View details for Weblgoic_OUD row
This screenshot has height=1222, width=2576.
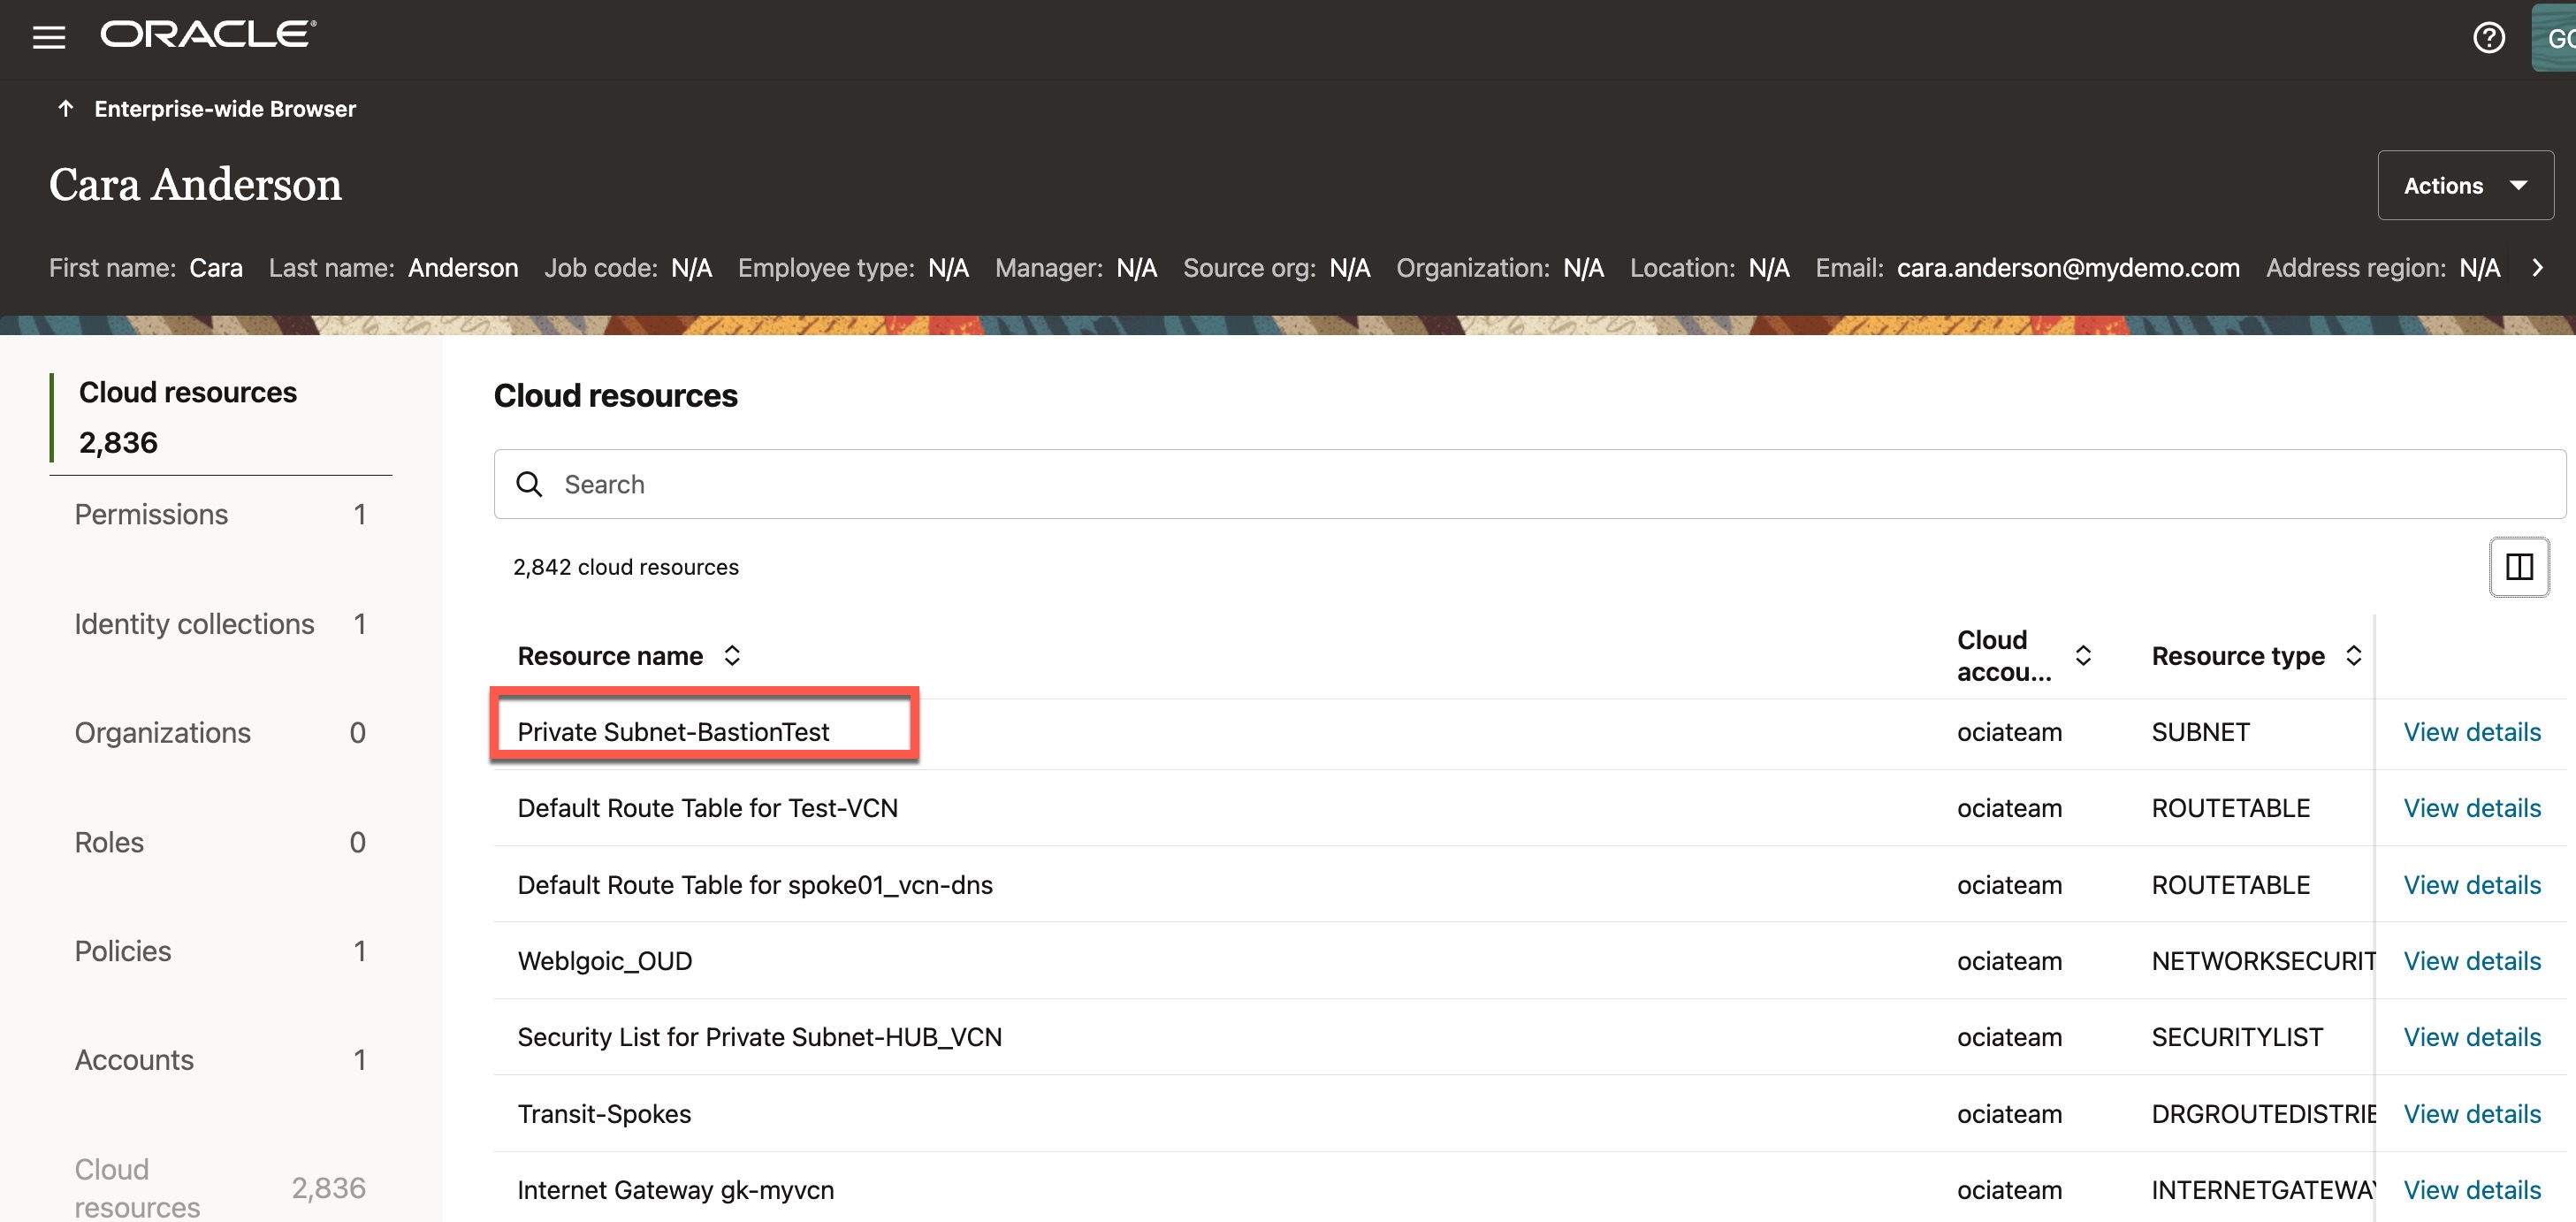pyautogui.click(x=2471, y=960)
